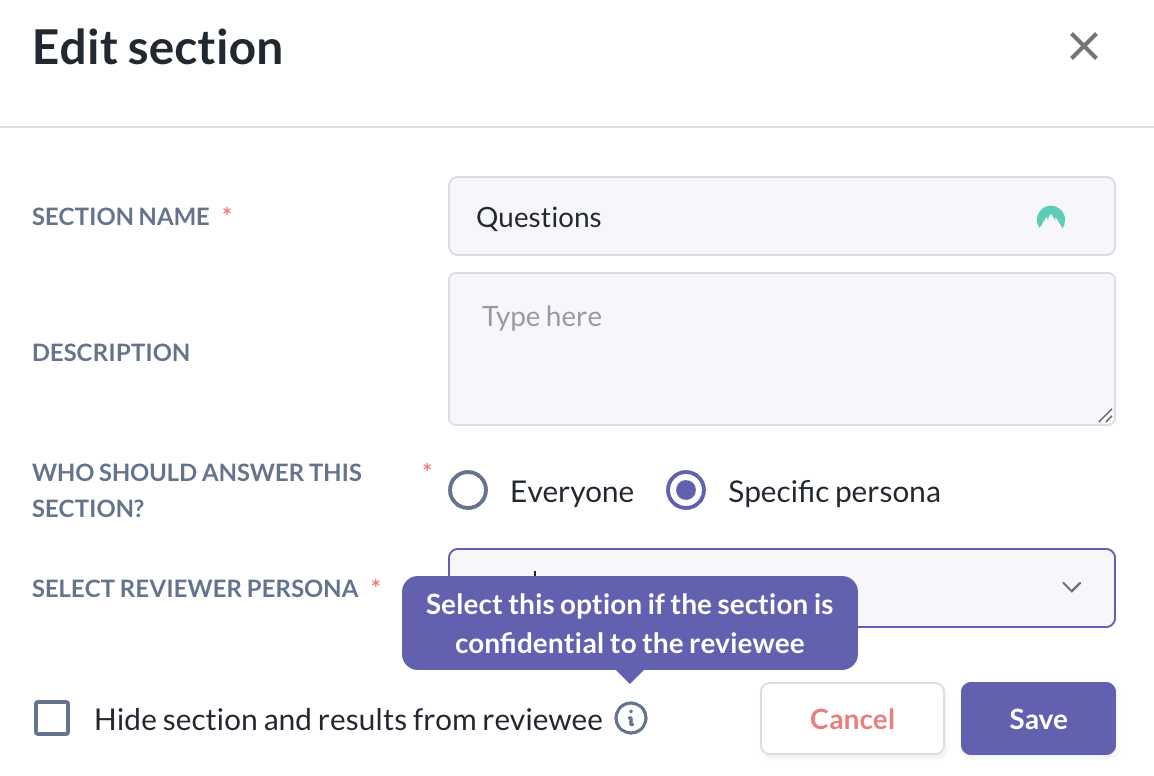
Task: Enable Hide section and results from reviewee checkbox
Action: (52, 719)
